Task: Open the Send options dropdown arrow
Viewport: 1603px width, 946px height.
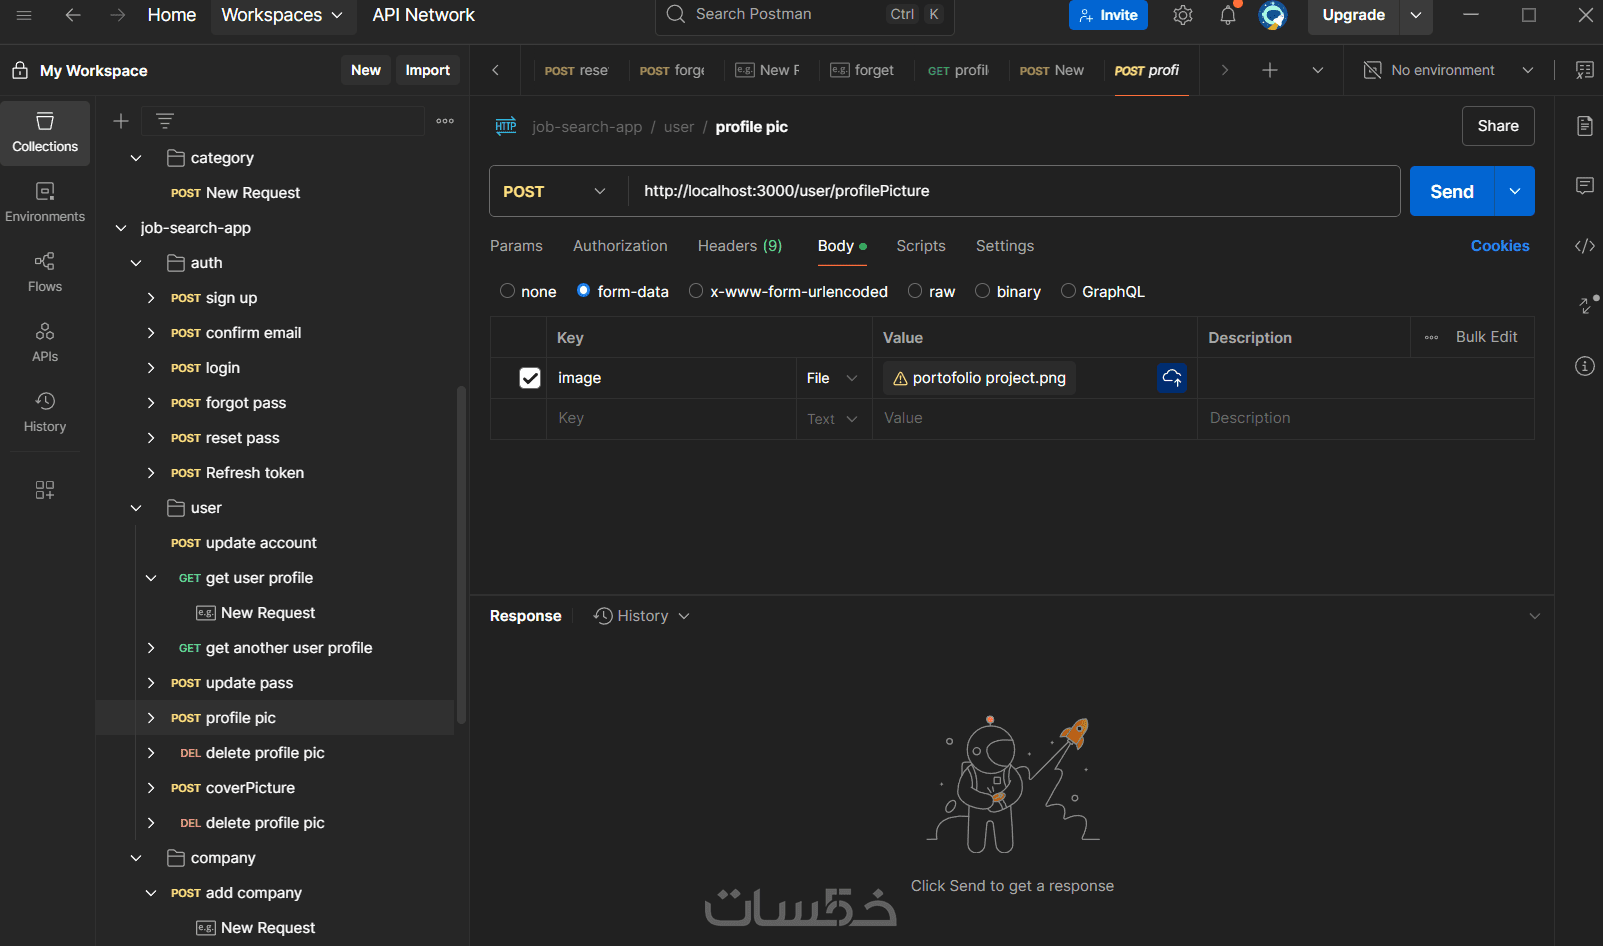Action: click(1515, 191)
